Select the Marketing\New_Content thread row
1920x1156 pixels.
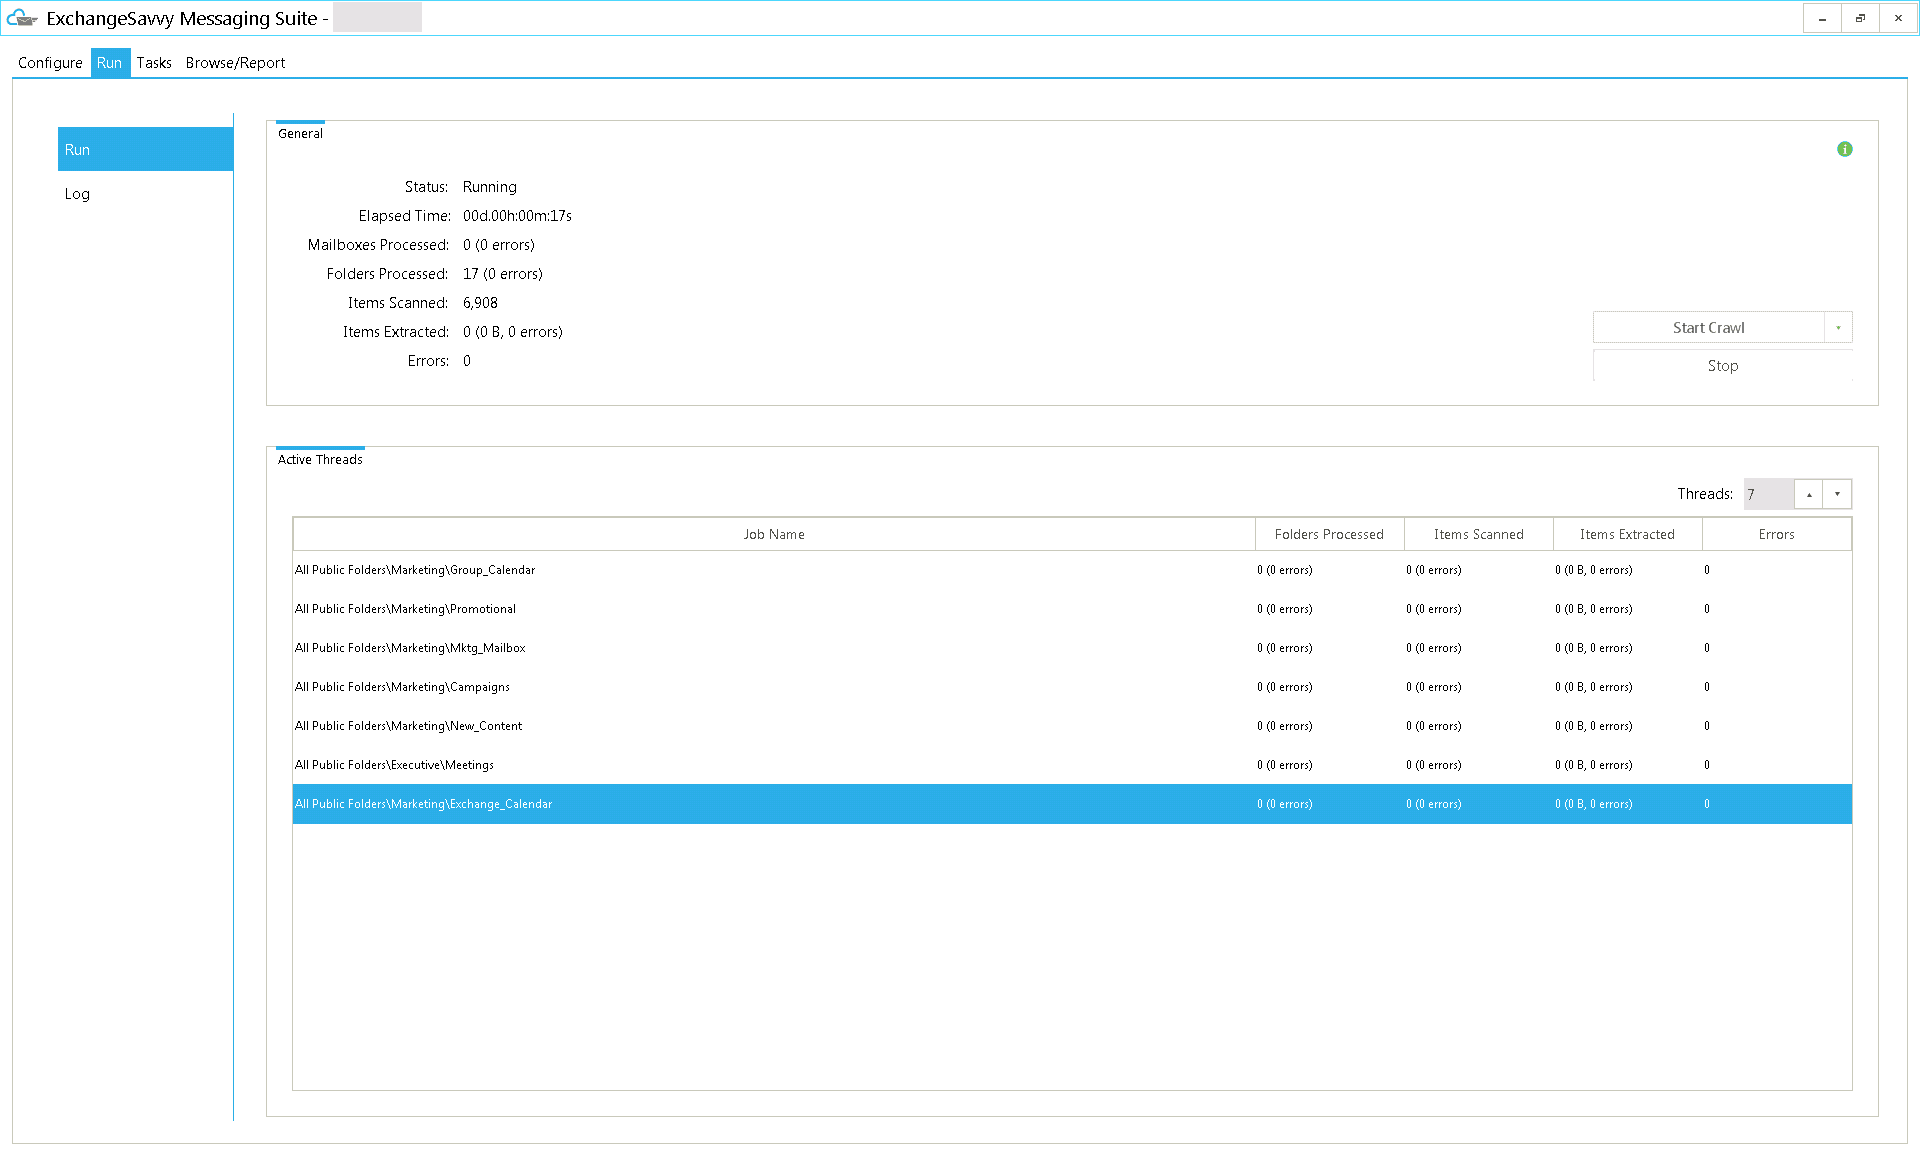1072,726
